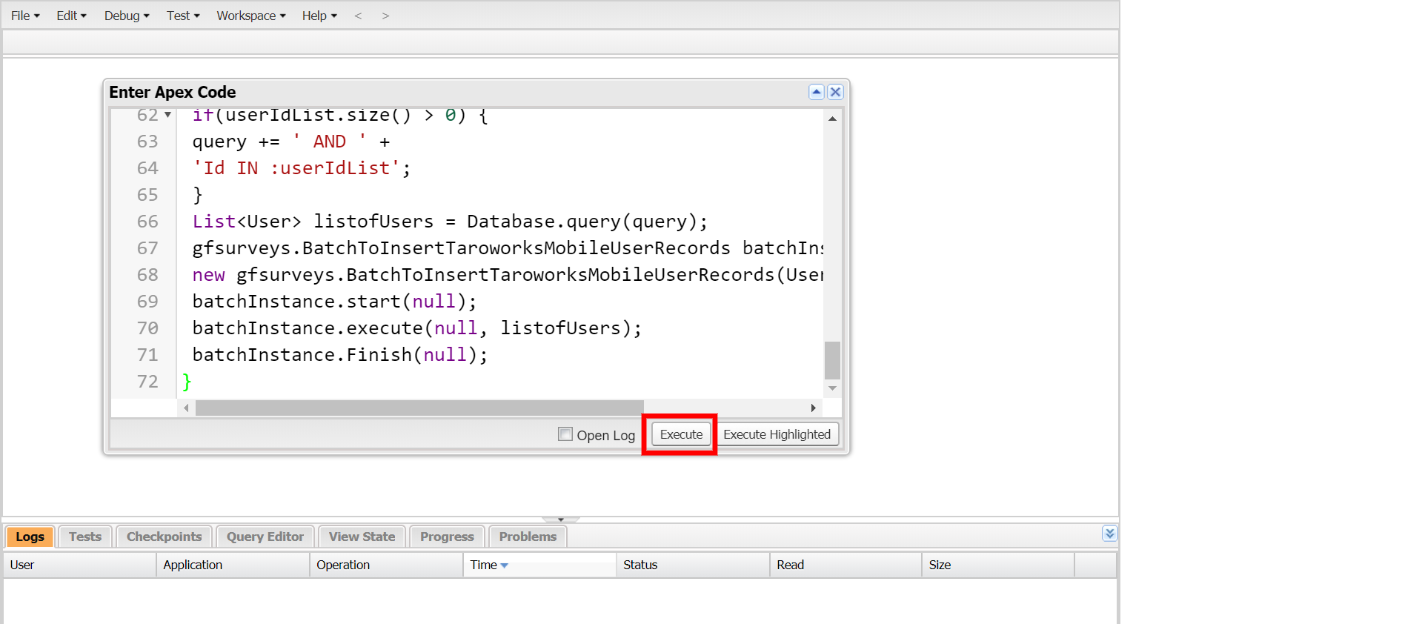Screen dimensions: 1422x624
Task: Click the code editor scroll down arrow
Action: pos(832,388)
